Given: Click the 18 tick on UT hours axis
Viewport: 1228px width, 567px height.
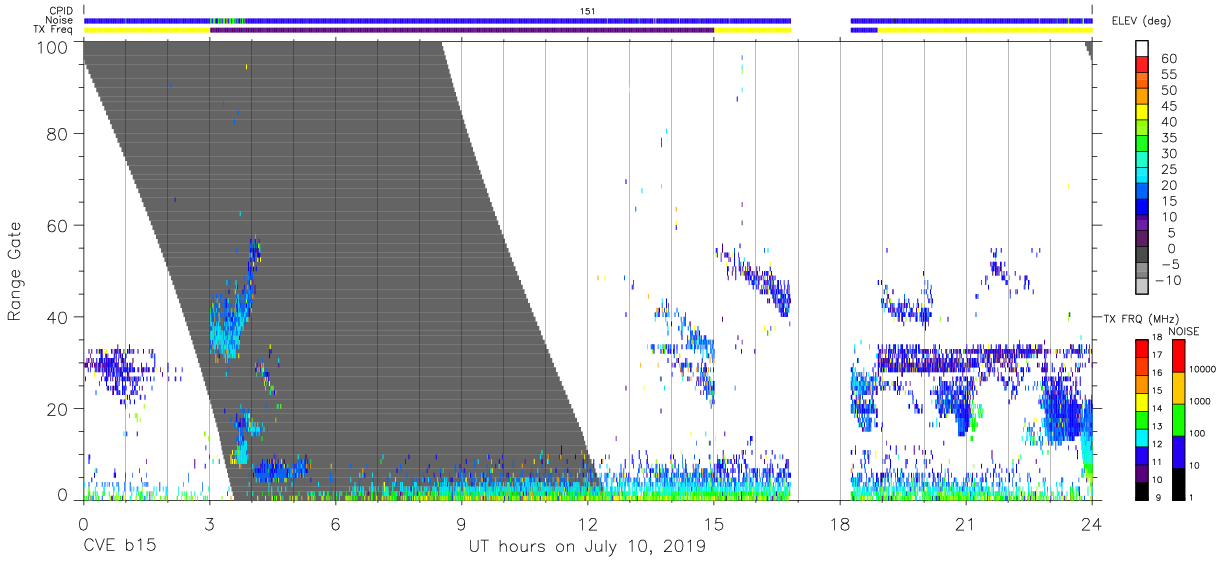Looking at the screenshot, I should pos(840,524).
